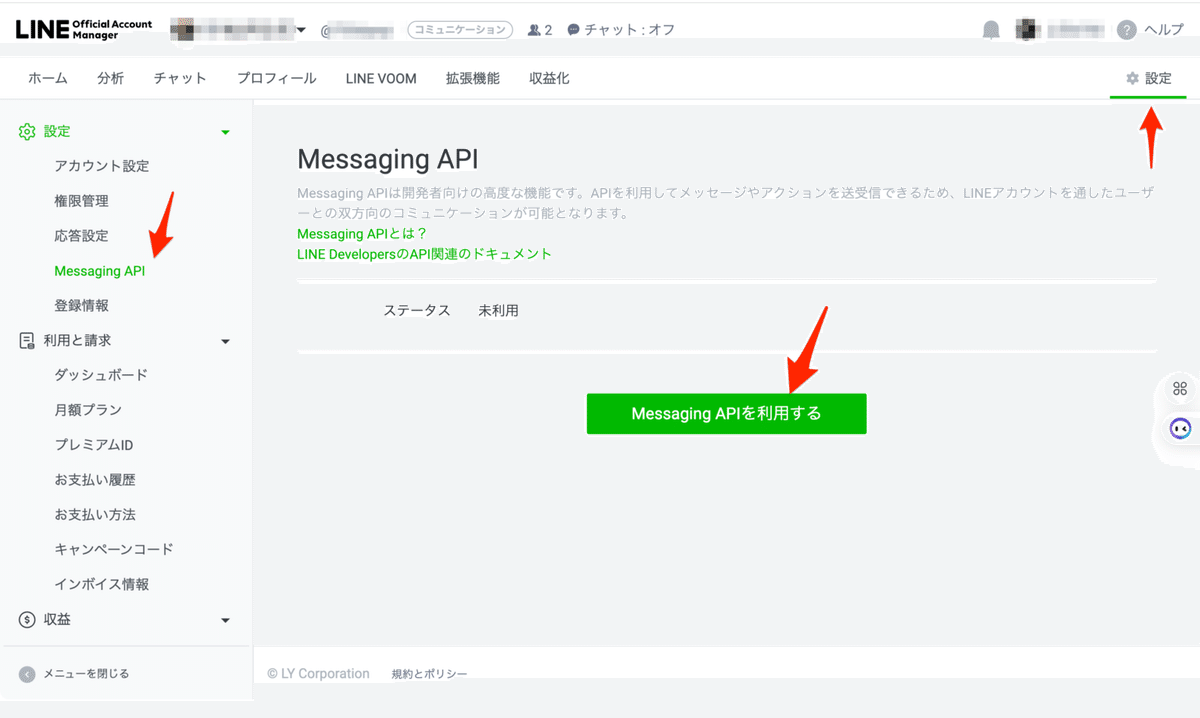Open 登録情報 in the sidebar

[81, 306]
